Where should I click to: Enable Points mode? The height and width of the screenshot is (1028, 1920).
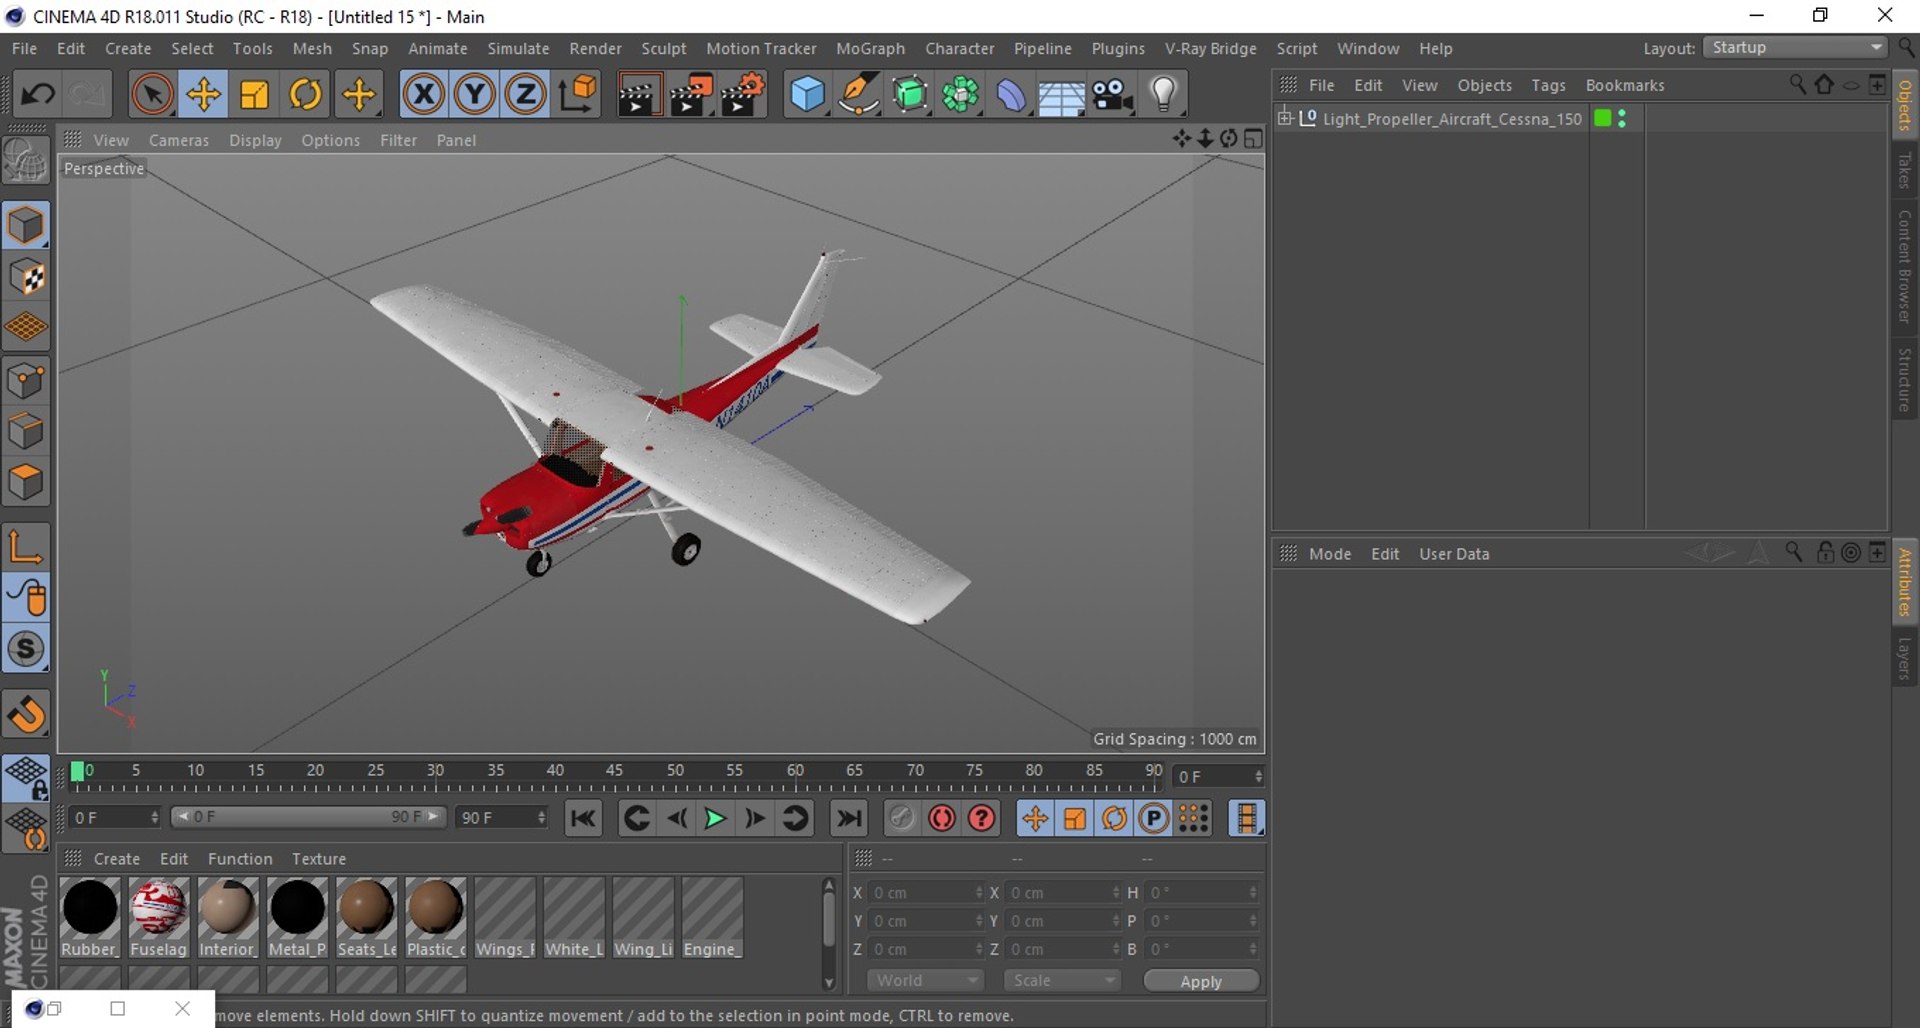[26, 380]
